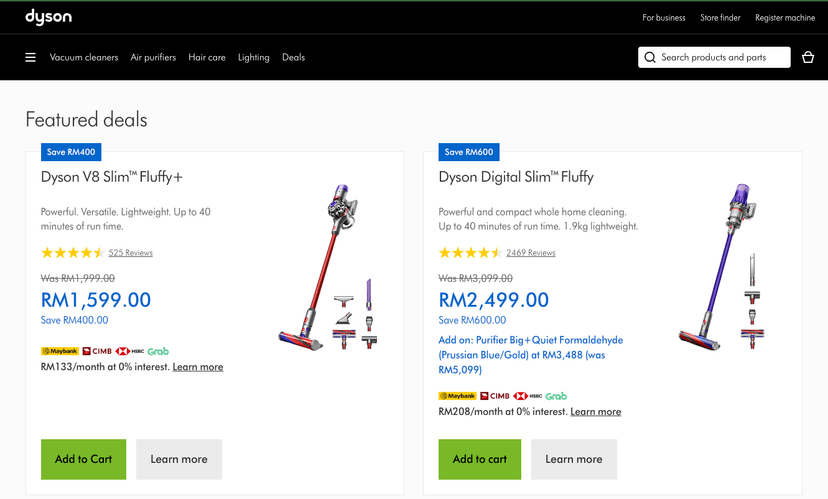The width and height of the screenshot is (828, 499).
Task: Click Learn more button for V8 Slim
Action: click(x=179, y=459)
